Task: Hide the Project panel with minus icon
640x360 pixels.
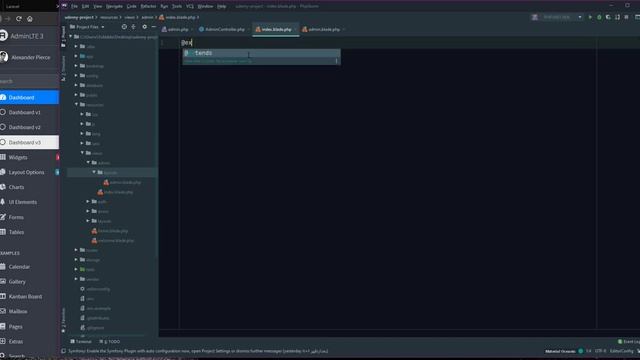Action: point(153,27)
